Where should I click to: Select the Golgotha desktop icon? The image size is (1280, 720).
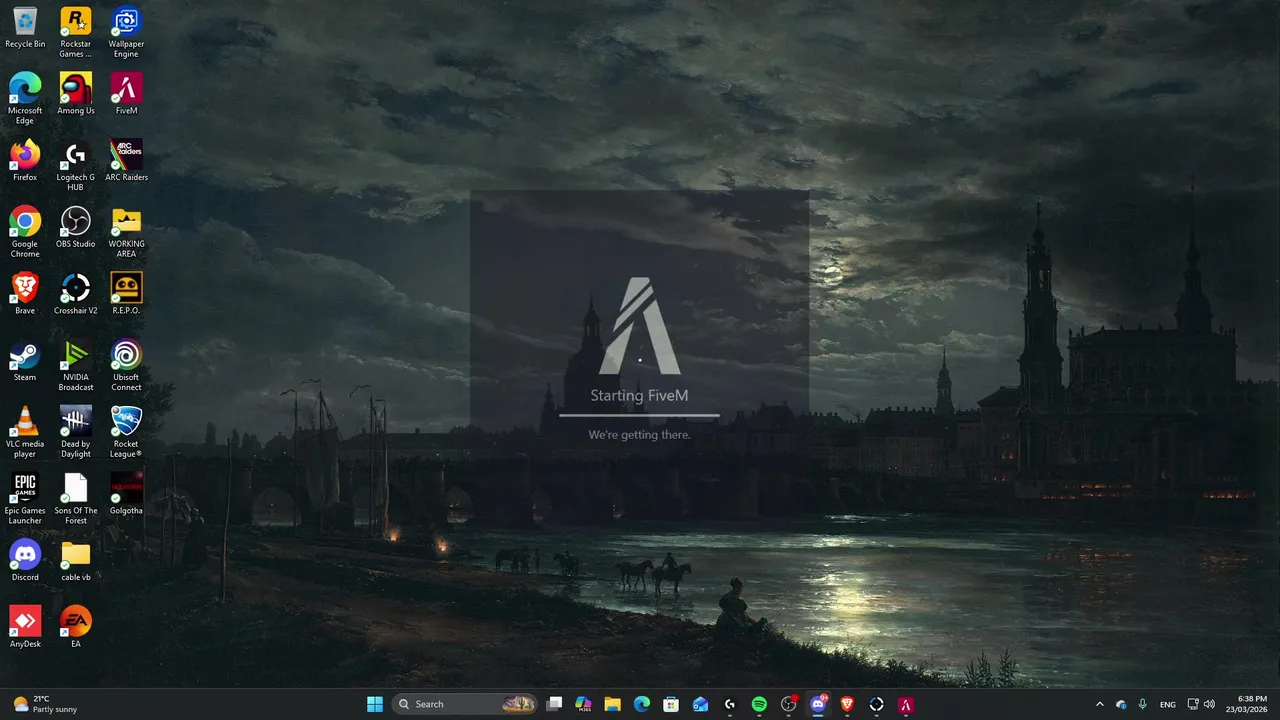coord(126,494)
